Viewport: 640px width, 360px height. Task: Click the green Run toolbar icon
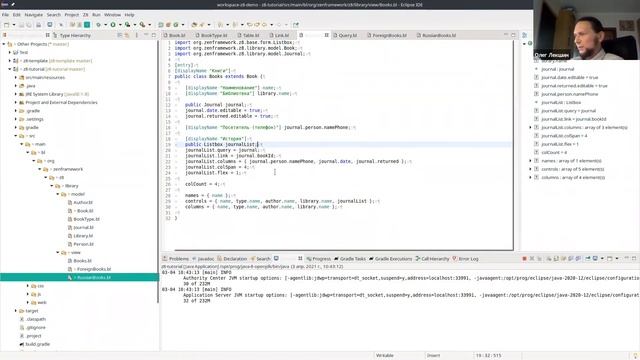pos(113,25)
